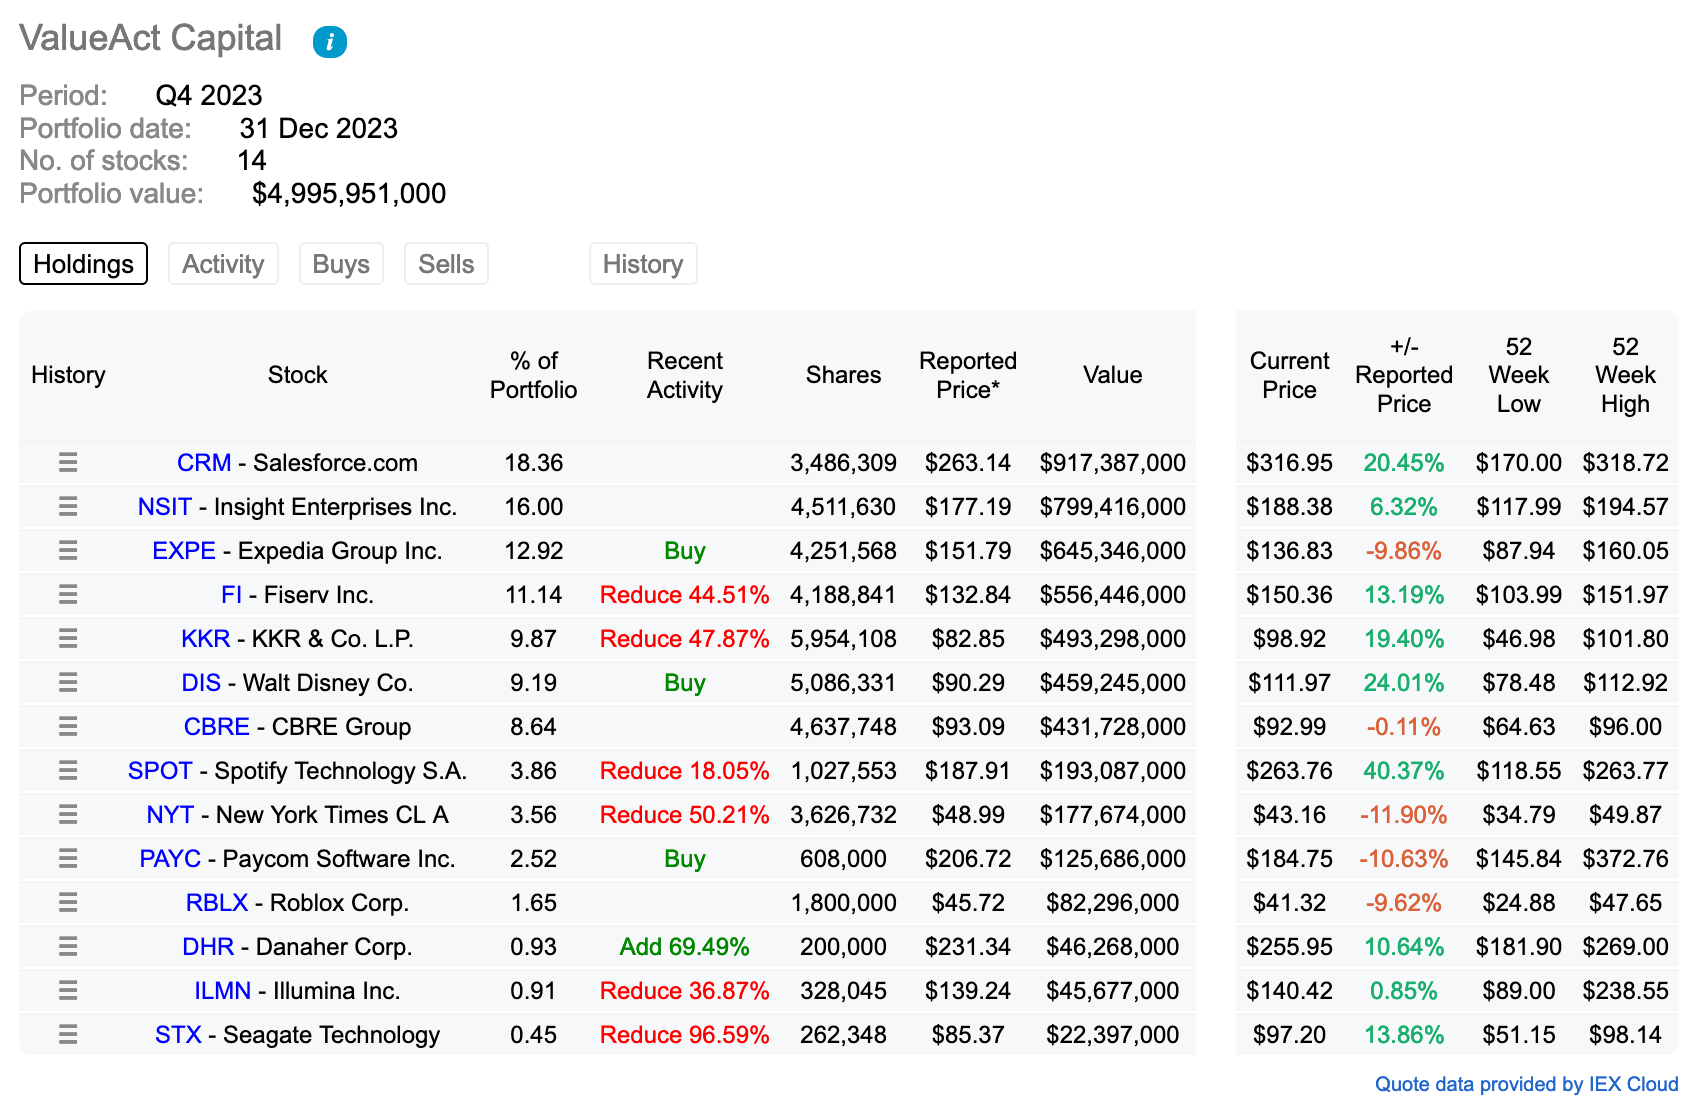This screenshot has width=1704, height=1112.
Task: Open the CRM ticker link
Action: point(204,463)
